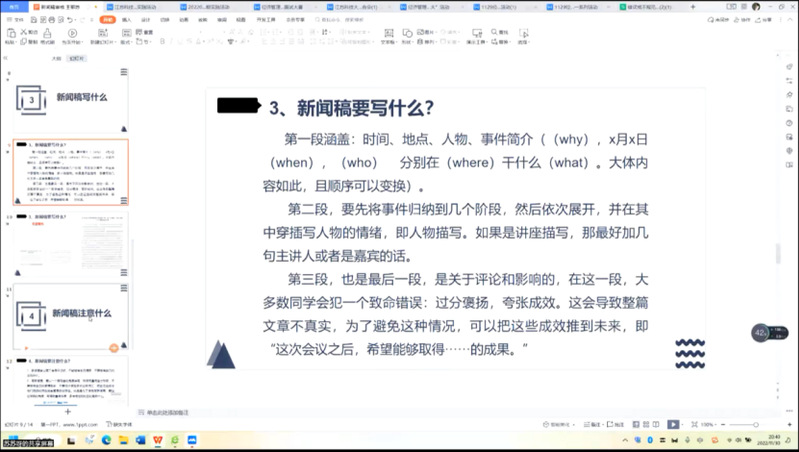Open Microsoft Edge from the taskbar

click(107, 439)
